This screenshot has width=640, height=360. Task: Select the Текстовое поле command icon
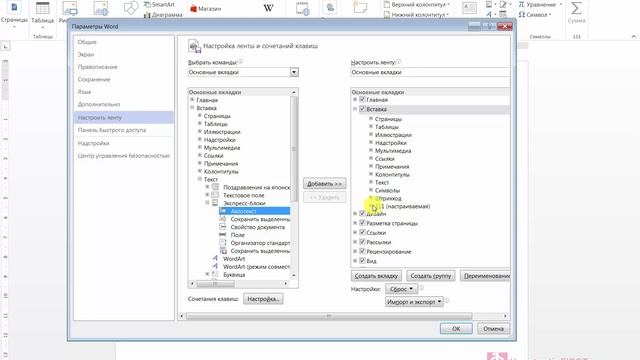click(215, 195)
